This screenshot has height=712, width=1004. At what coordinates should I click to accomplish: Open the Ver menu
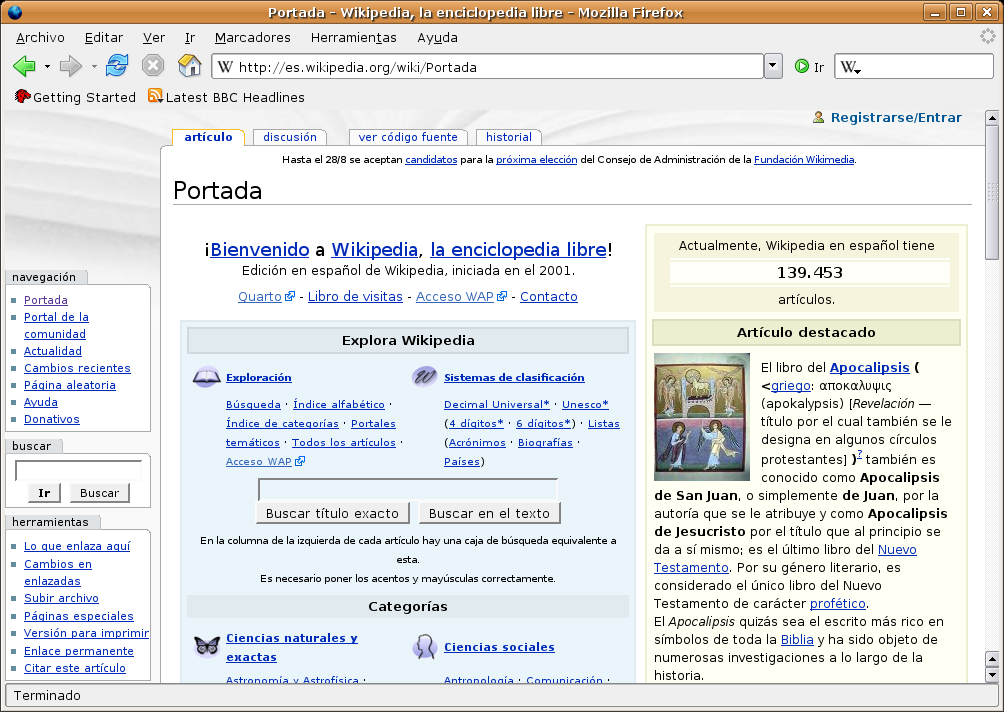tap(154, 37)
